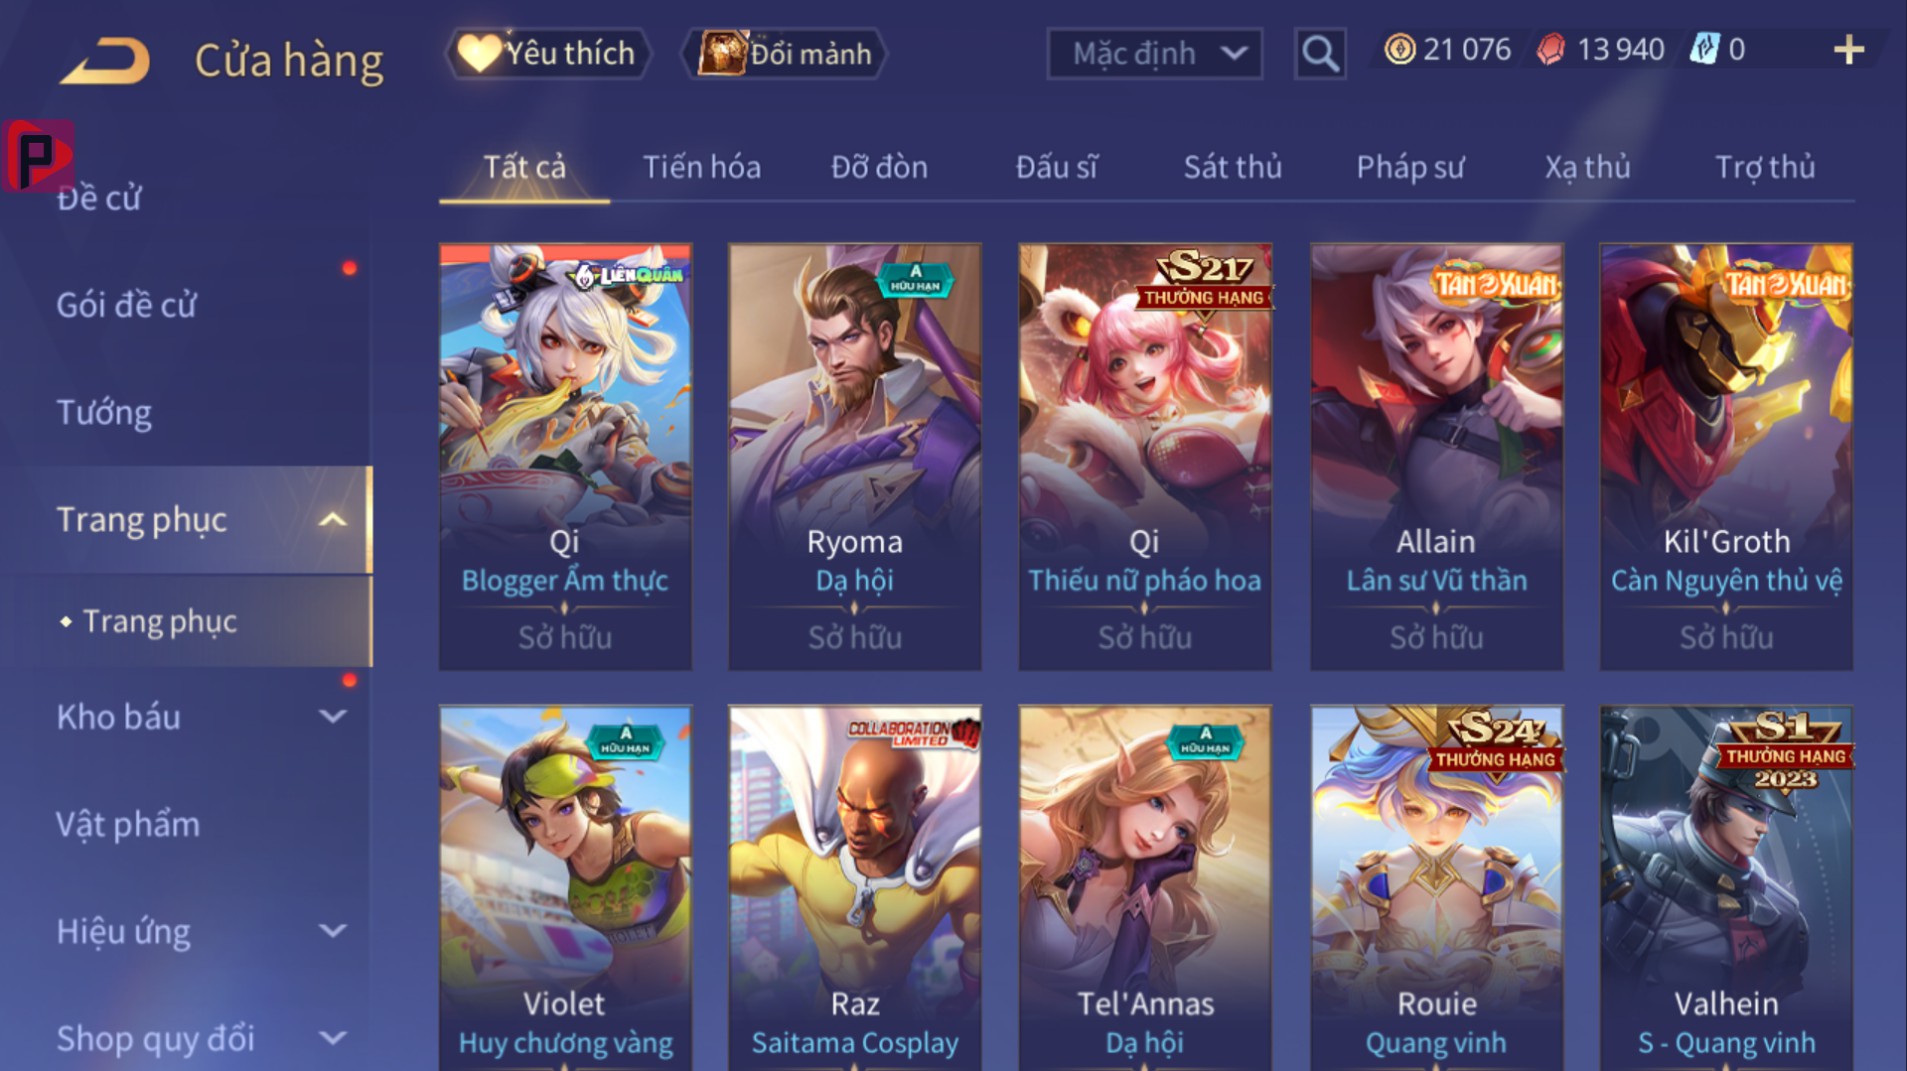Viewport: 1907px width, 1071px height.
Task: Collapse the Trang phục menu chevron
Action: [333, 520]
